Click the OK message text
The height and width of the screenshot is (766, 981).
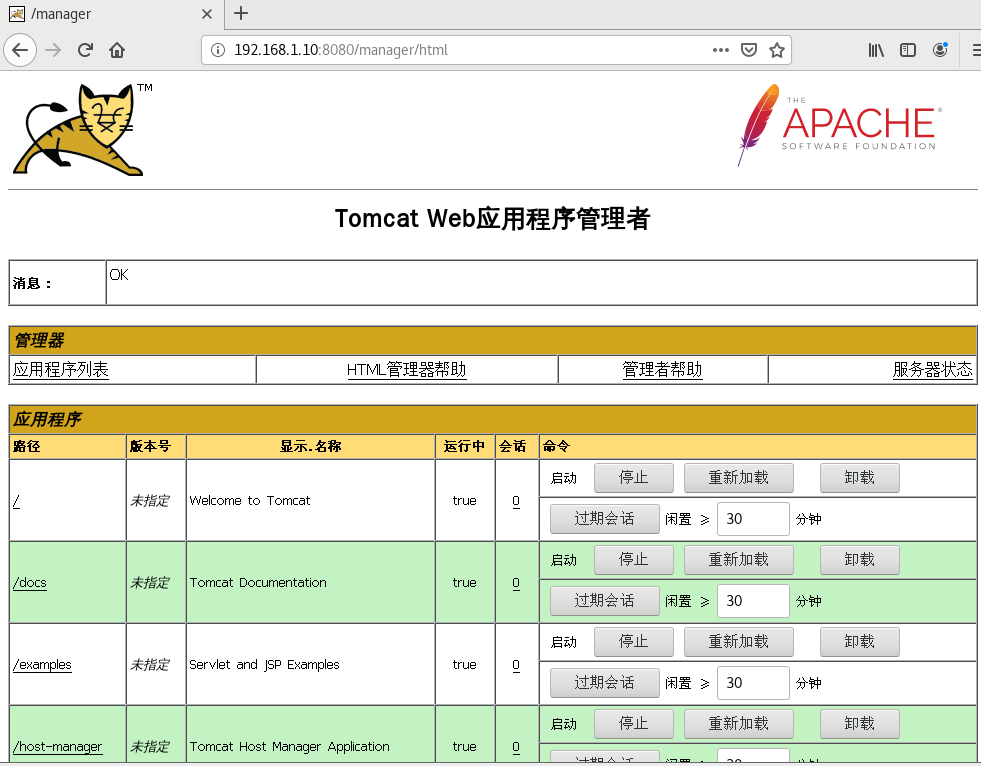pyautogui.click(x=119, y=275)
